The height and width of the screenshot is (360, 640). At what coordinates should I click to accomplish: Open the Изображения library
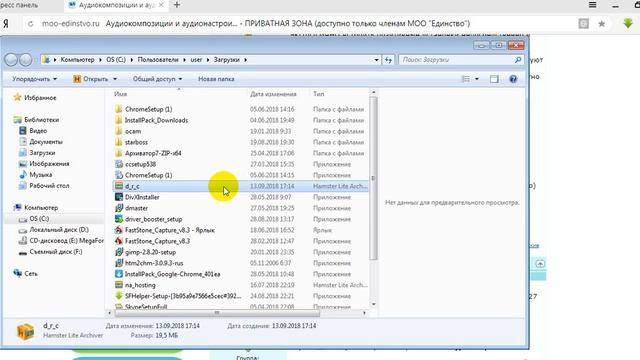pos(49,164)
